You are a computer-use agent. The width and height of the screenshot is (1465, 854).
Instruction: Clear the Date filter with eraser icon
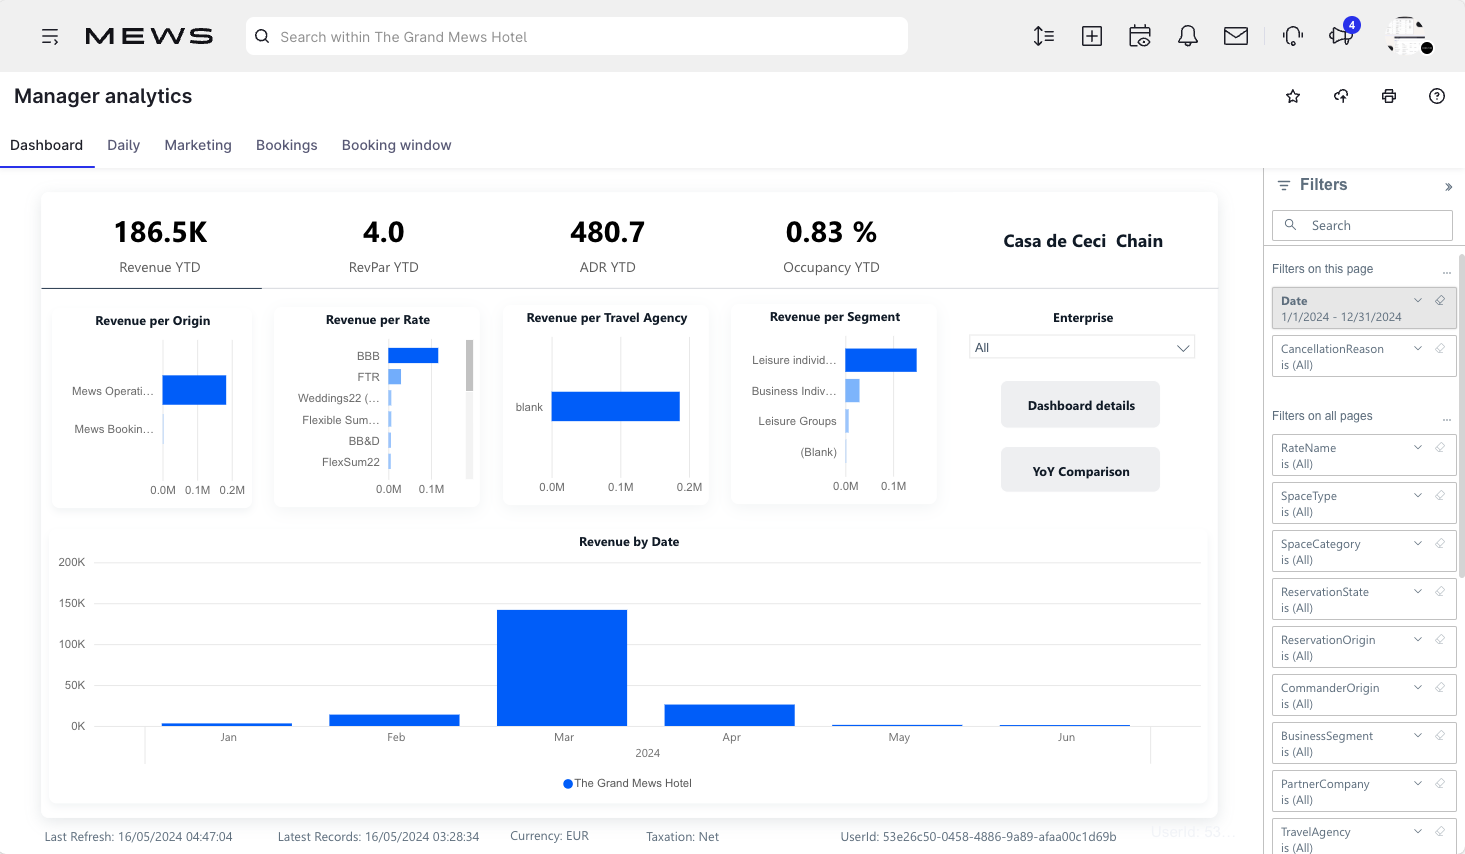pos(1440,299)
